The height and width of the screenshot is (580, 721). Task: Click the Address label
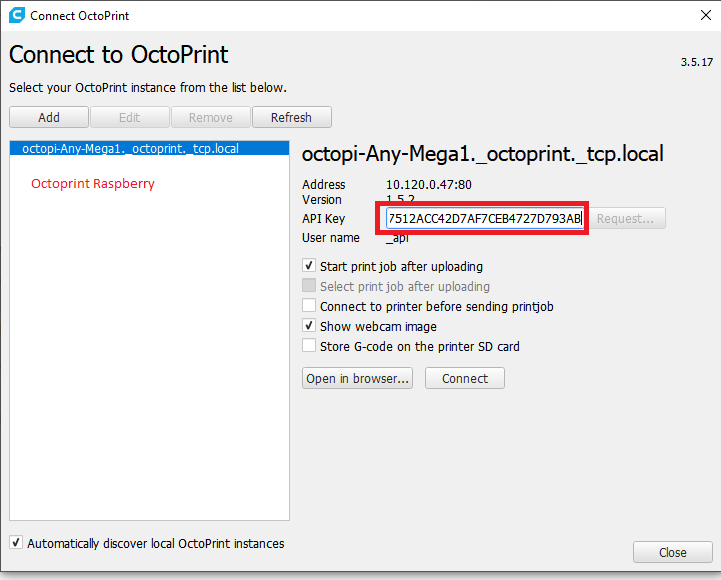pos(323,185)
